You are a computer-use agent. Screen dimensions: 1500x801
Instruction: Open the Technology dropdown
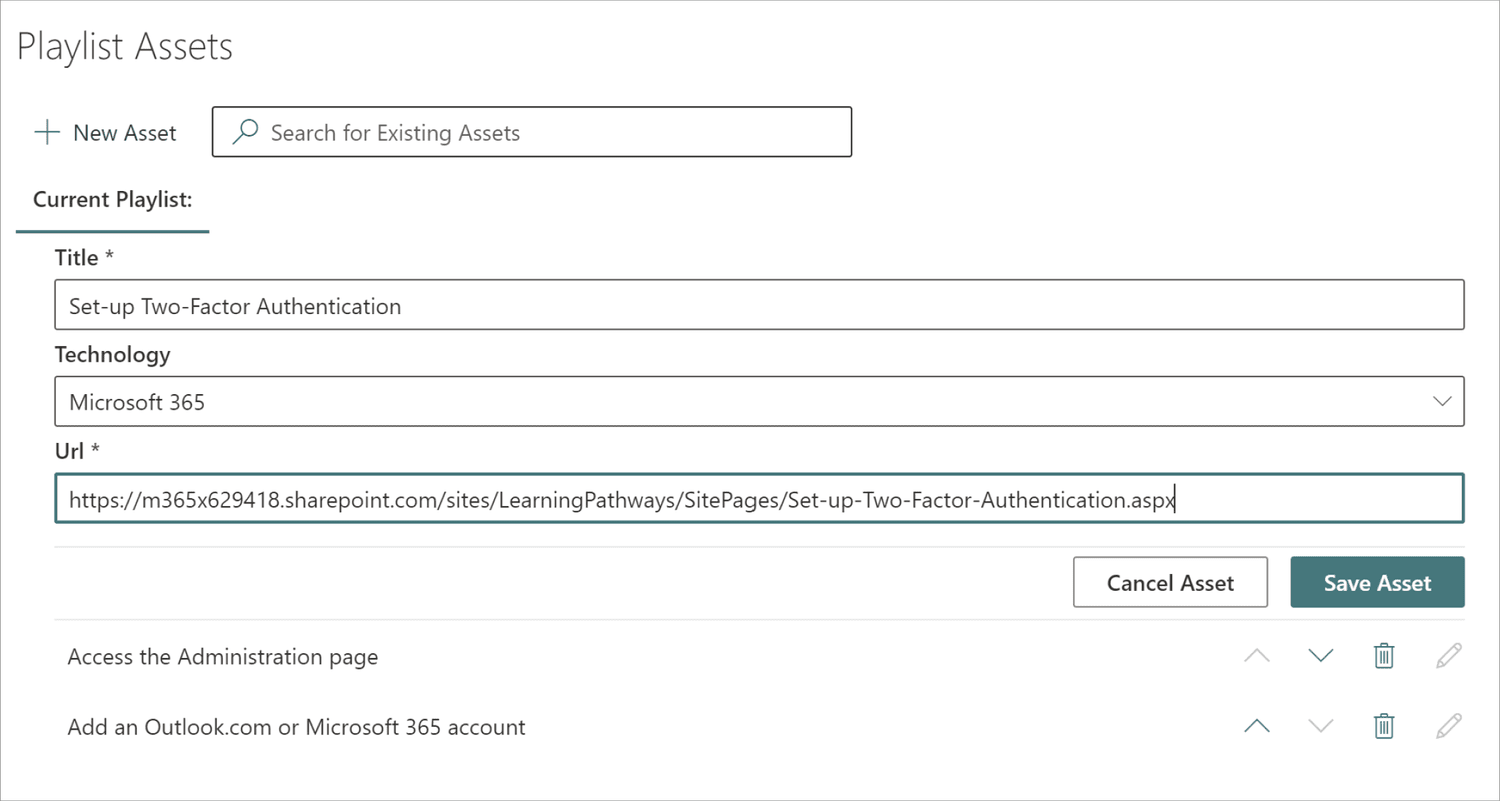click(1441, 400)
